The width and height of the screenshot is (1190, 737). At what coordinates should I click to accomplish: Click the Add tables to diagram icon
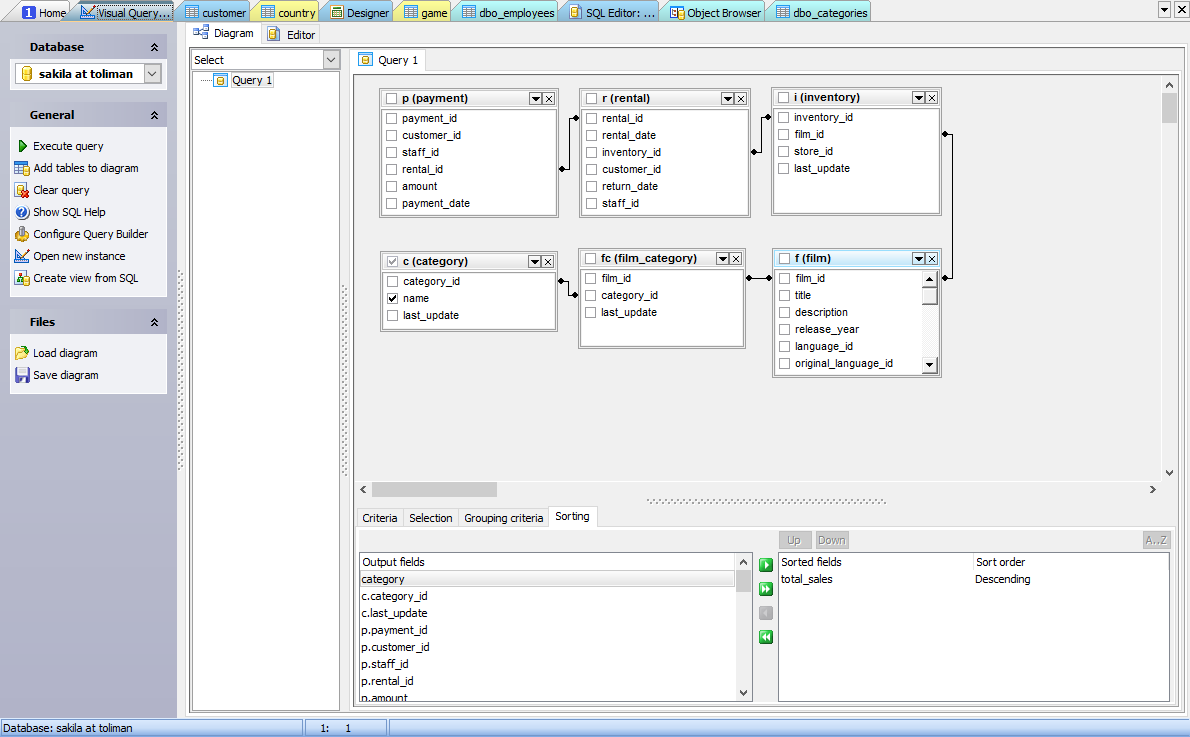tap(22, 168)
